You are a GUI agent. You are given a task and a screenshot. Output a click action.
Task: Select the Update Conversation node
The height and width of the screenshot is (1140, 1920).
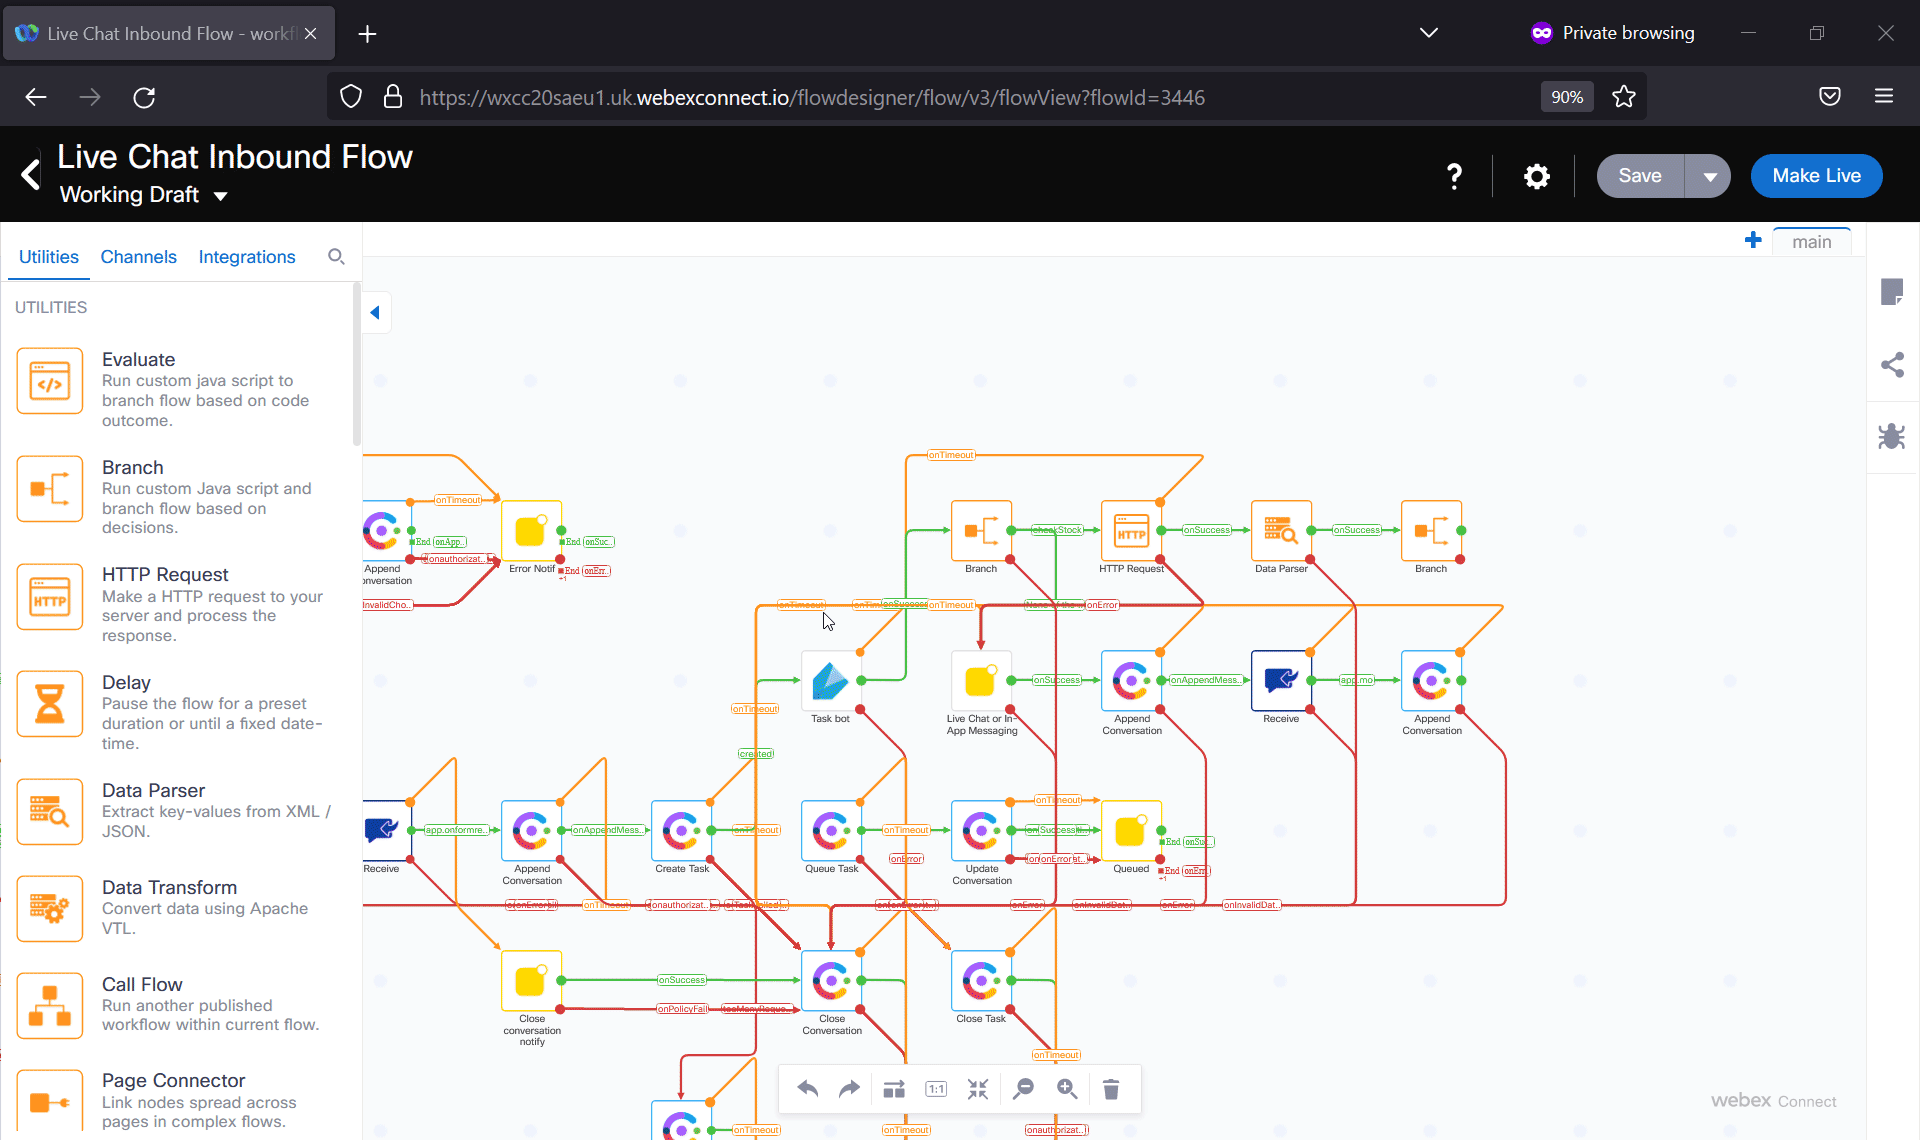tap(981, 831)
